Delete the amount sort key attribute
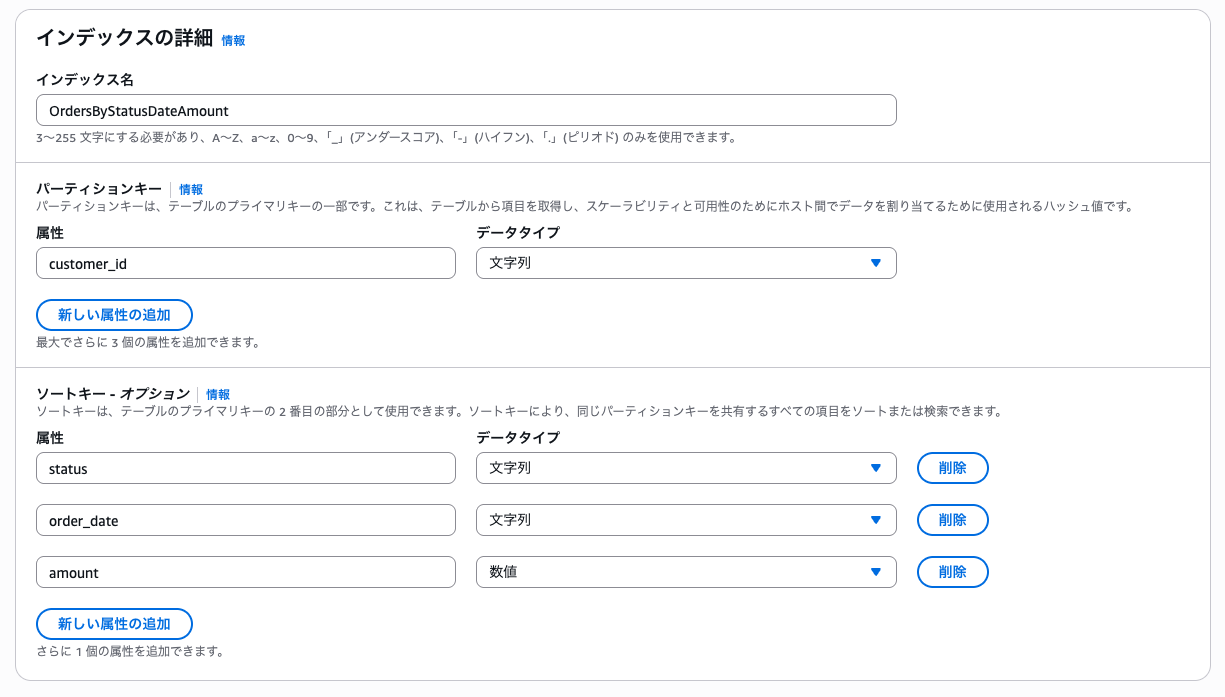 [x=952, y=572]
